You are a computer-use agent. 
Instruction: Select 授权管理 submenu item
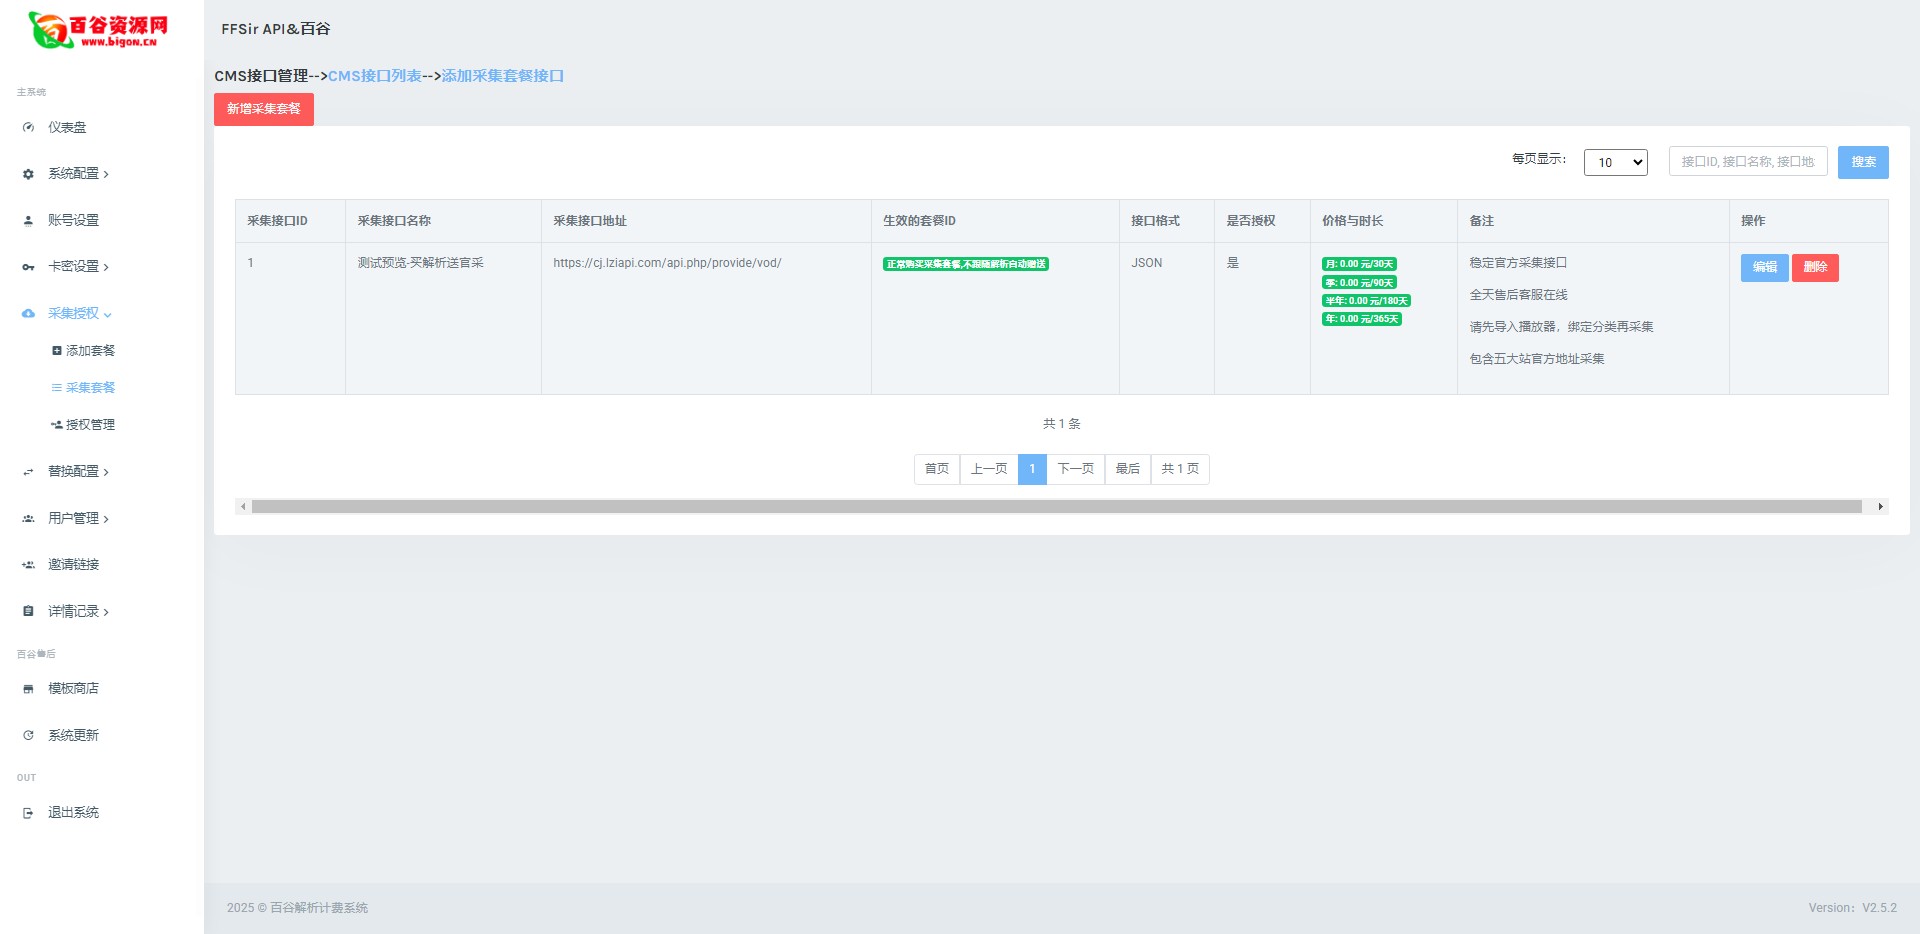click(x=90, y=425)
